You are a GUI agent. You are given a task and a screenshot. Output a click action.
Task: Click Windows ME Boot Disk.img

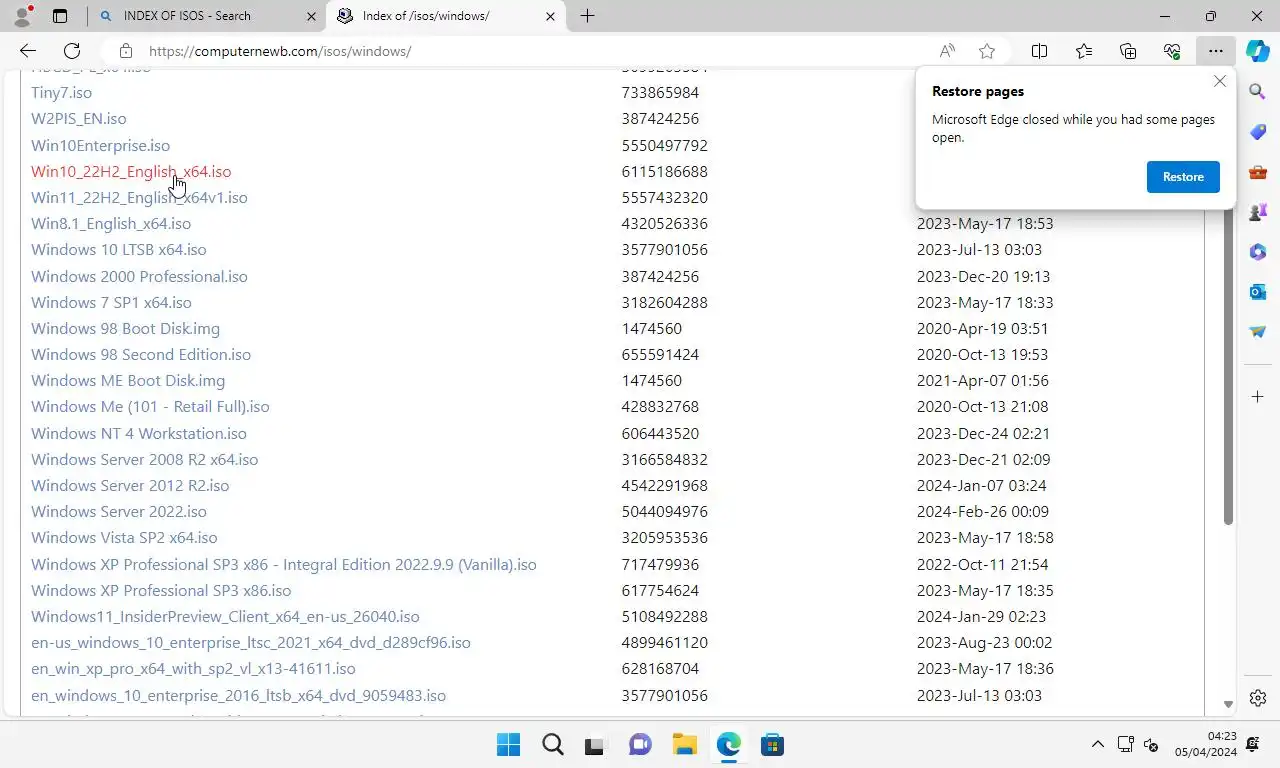click(x=128, y=380)
